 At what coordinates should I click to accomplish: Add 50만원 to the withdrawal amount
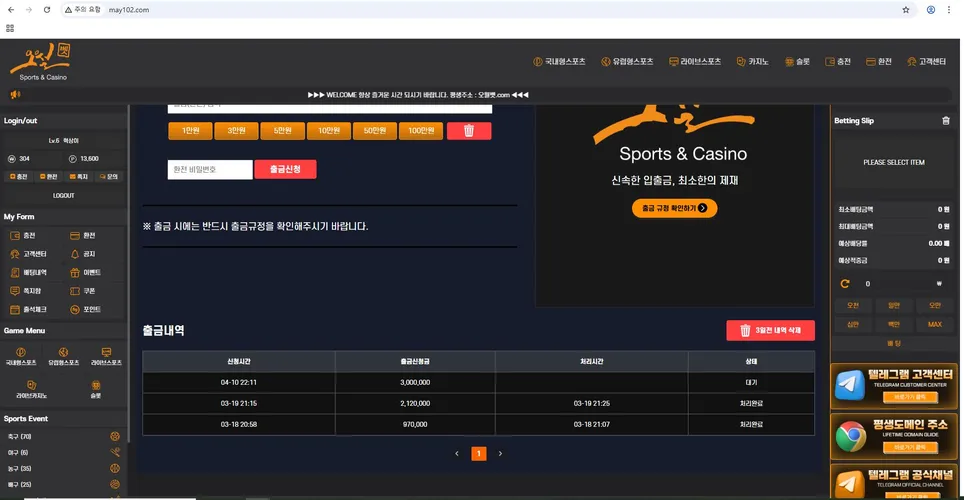click(375, 130)
